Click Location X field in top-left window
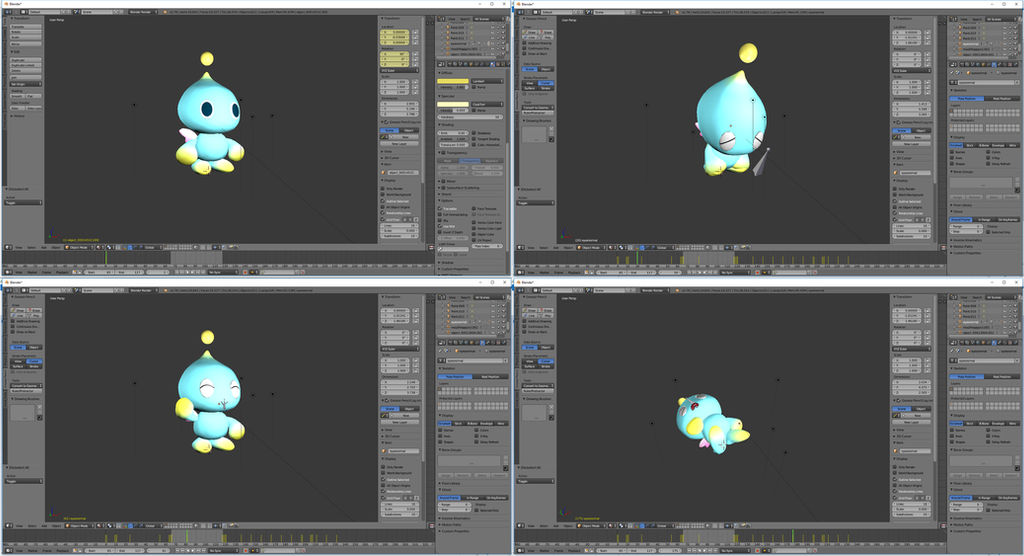 coord(394,32)
